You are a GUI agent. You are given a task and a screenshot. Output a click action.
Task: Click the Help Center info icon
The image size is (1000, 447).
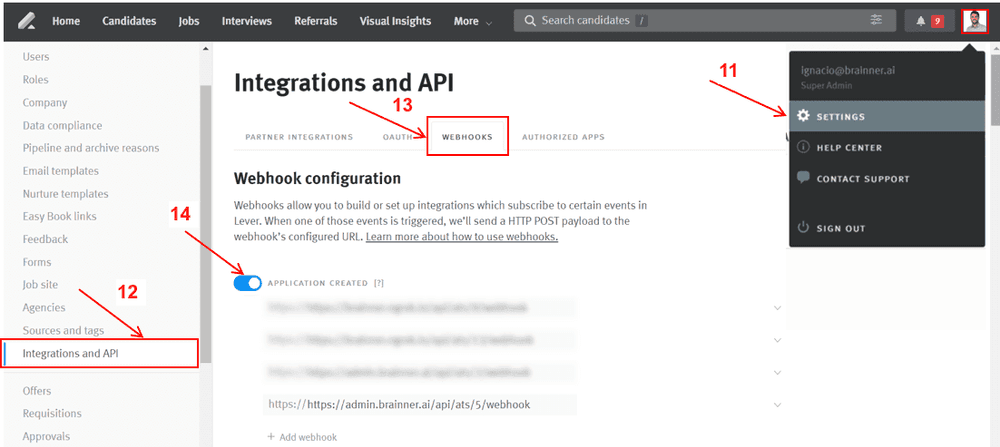point(803,148)
